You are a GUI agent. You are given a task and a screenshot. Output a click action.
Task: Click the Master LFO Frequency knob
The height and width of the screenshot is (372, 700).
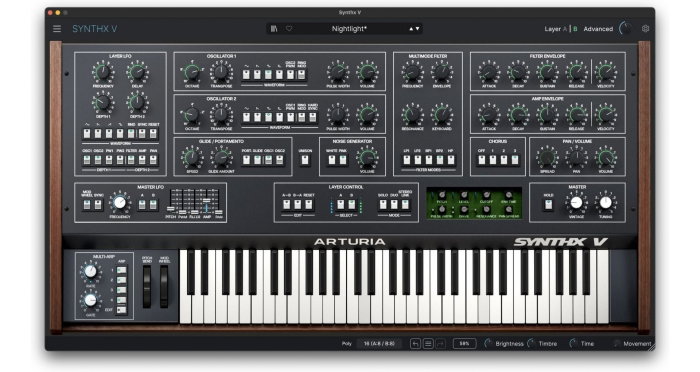point(120,202)
